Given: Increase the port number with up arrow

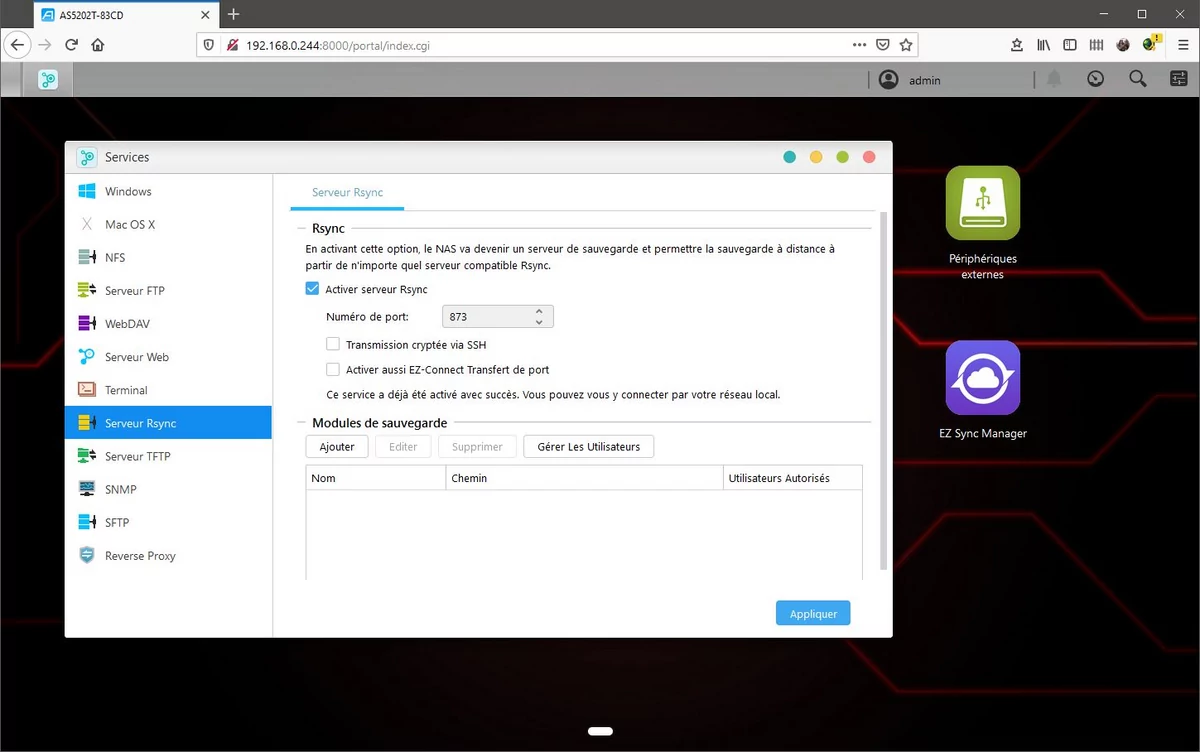Looking at the screenshot, I should click(x=539, y=311).
